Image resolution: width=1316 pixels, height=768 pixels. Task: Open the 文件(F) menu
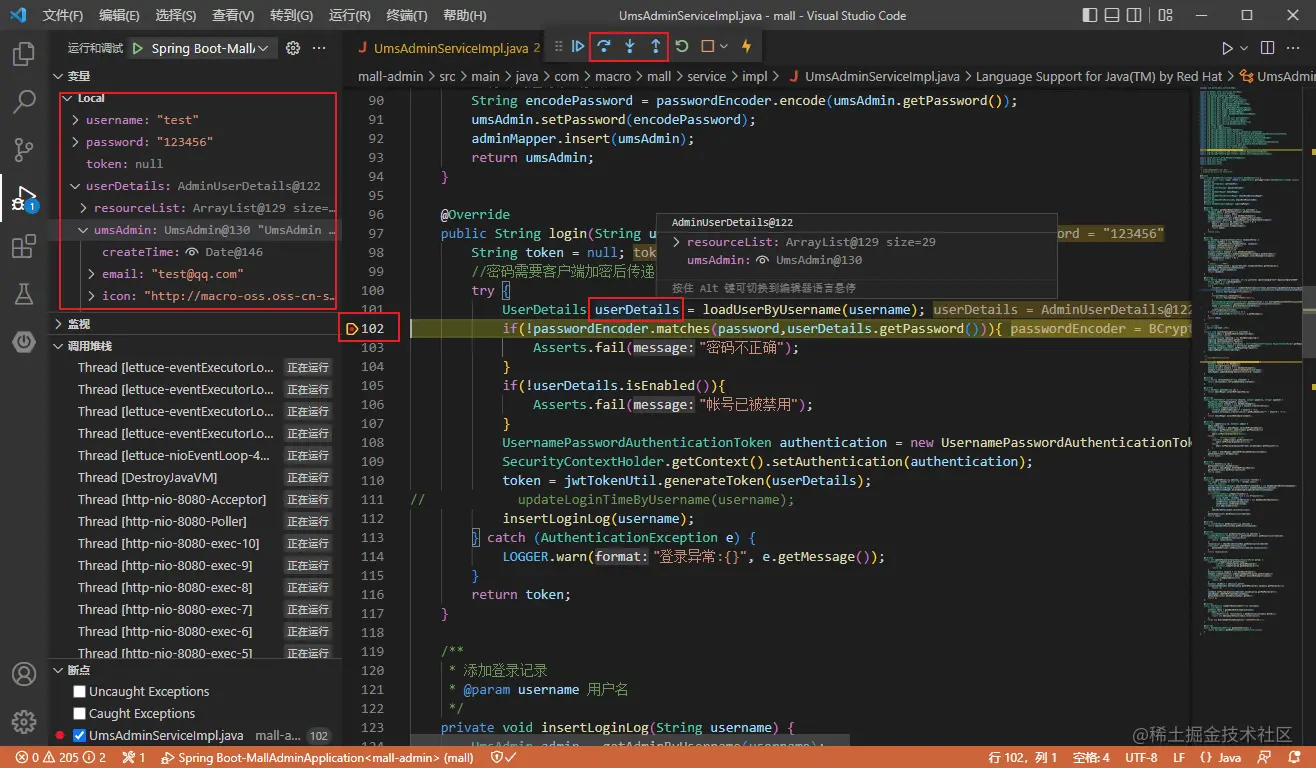[63, 16]
